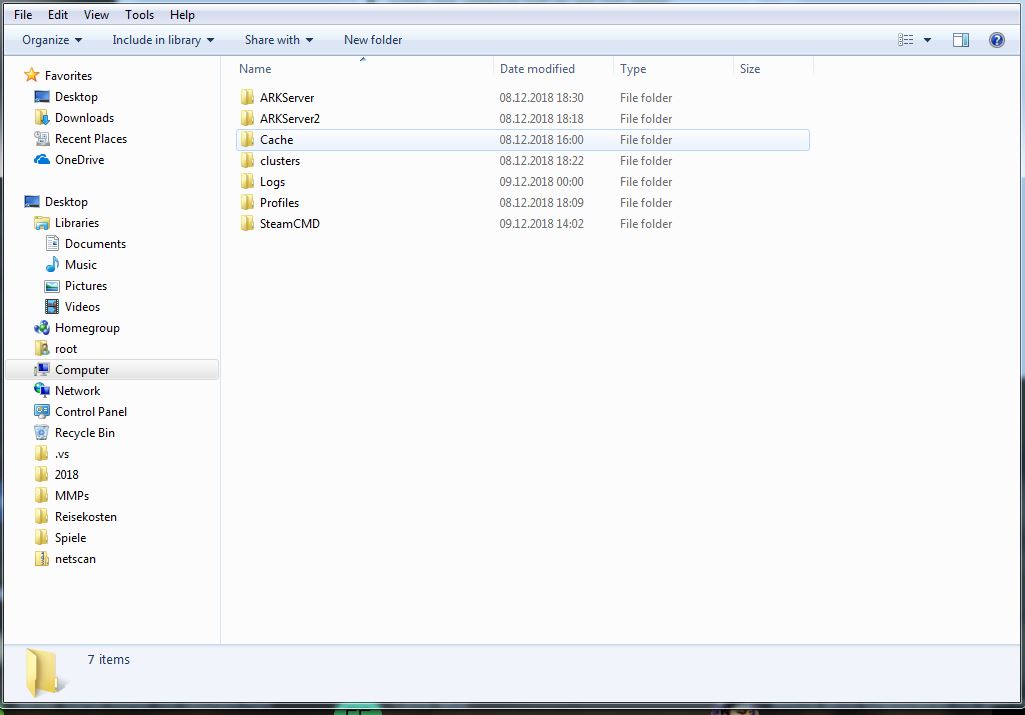Screen dimensions: 1025x715
Task: Click the SteamCMD folder name
Action: click(290, 224)
